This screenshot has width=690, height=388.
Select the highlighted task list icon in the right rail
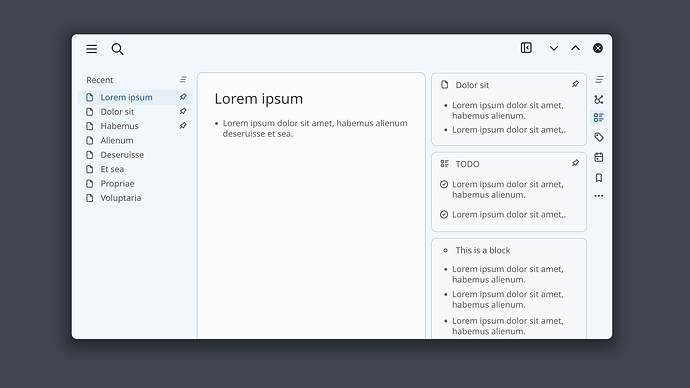598,117
